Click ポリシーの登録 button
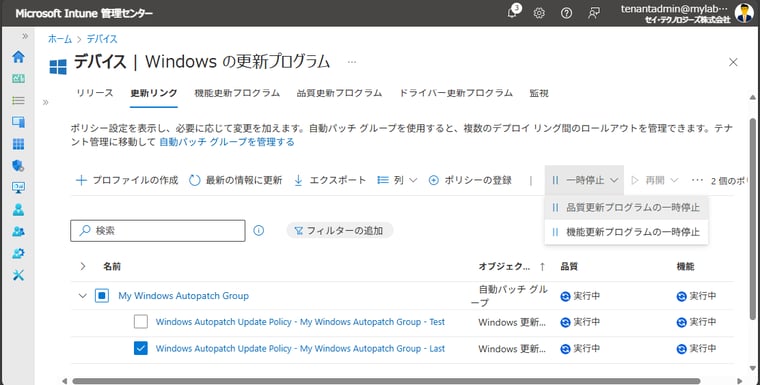This screenshot has width=760, height=385. click(470, 180)
